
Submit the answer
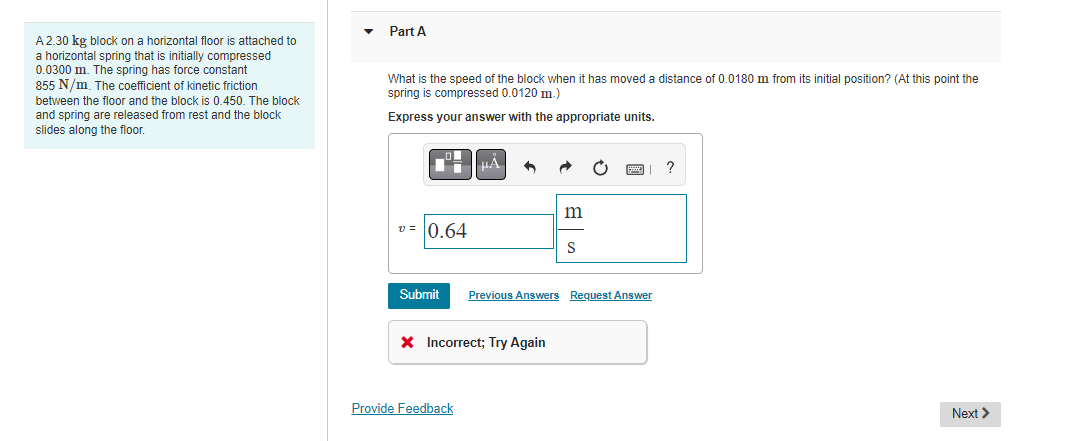click(x=419, y=296)
